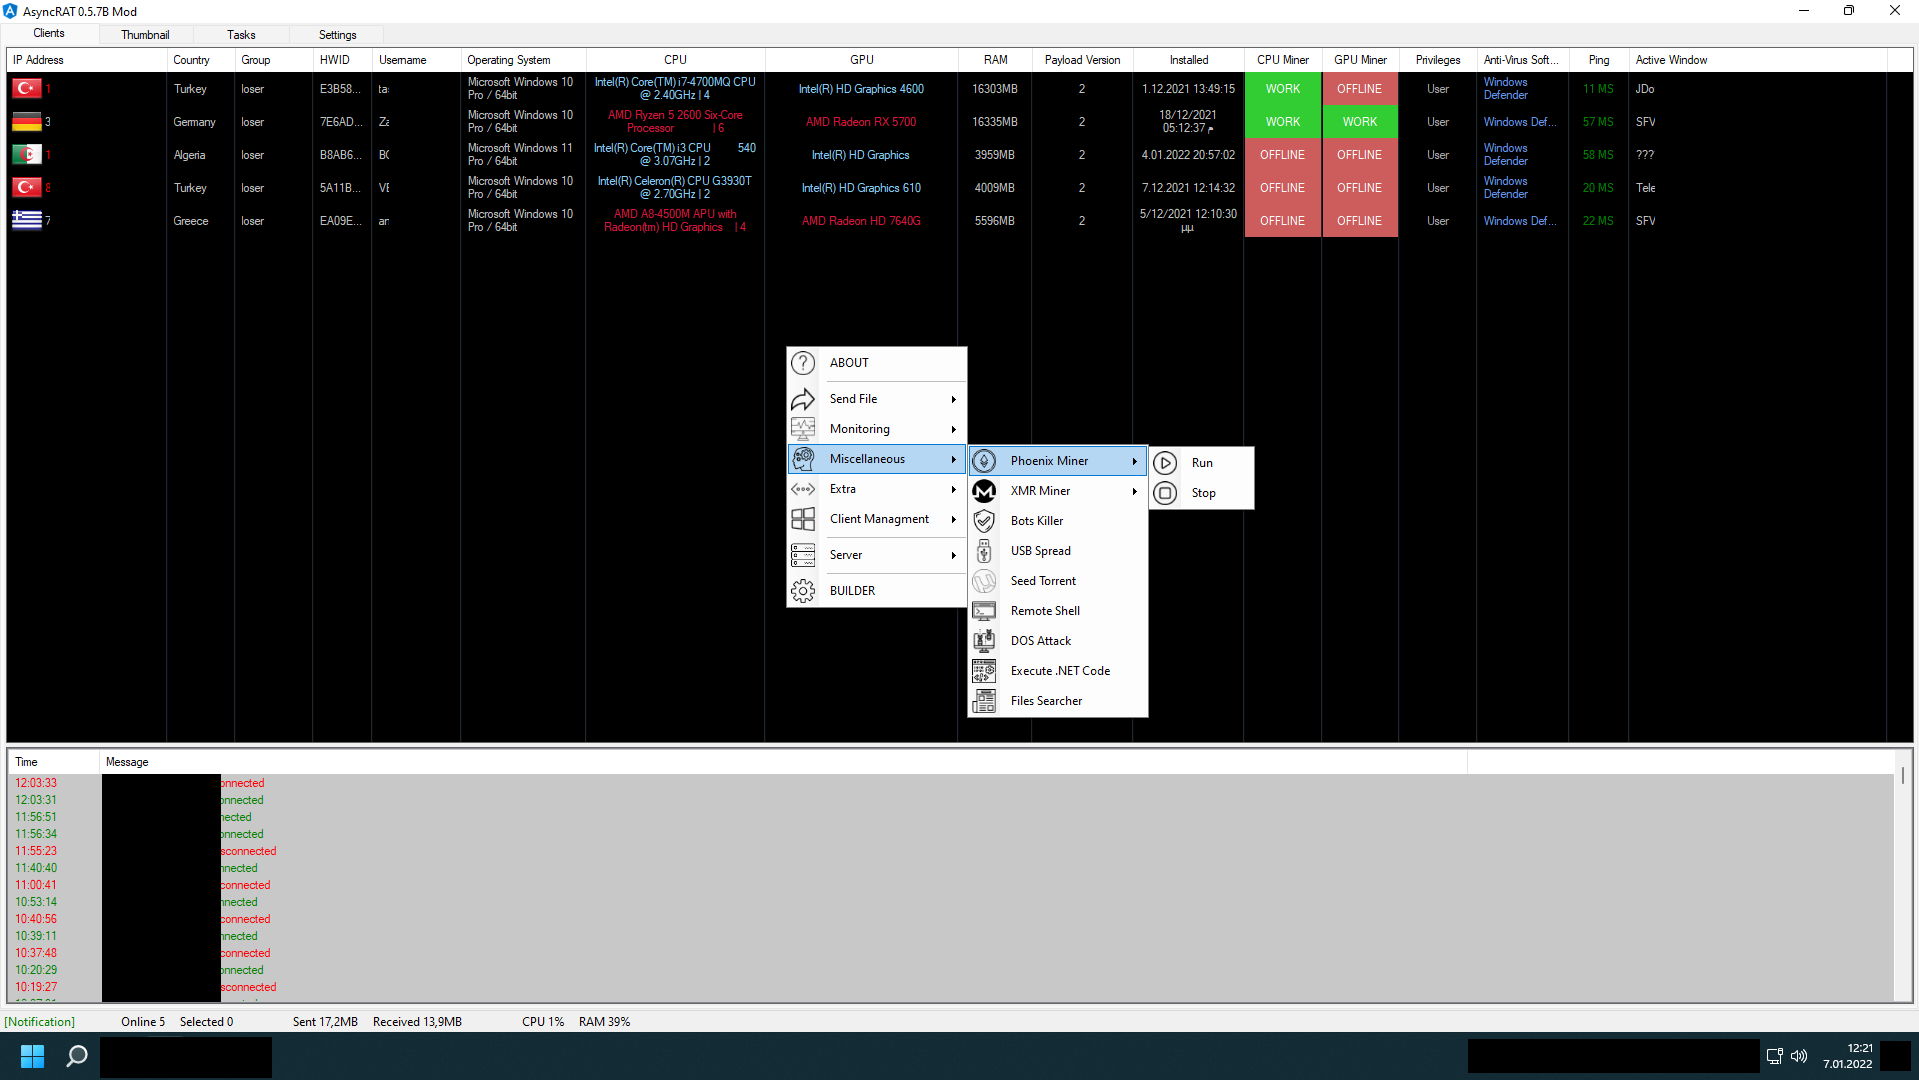The width and height of the screenshot is (1919, 1080).
Task: Open the Windows Start menu
Action: point(32,1056)
